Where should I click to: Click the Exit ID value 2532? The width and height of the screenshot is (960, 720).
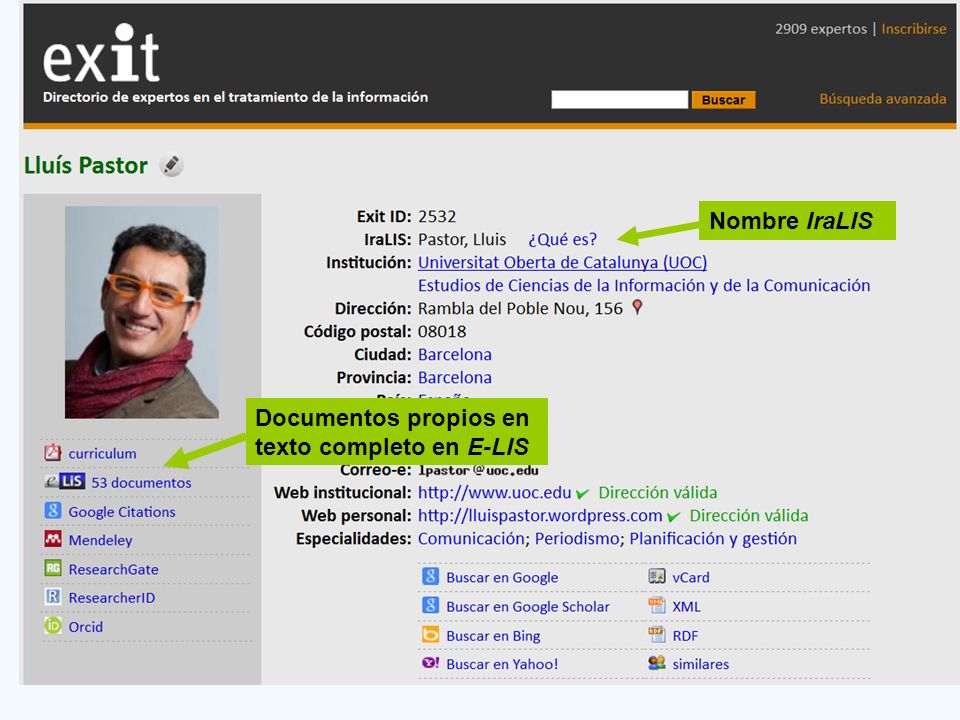(x=437, y=217)
